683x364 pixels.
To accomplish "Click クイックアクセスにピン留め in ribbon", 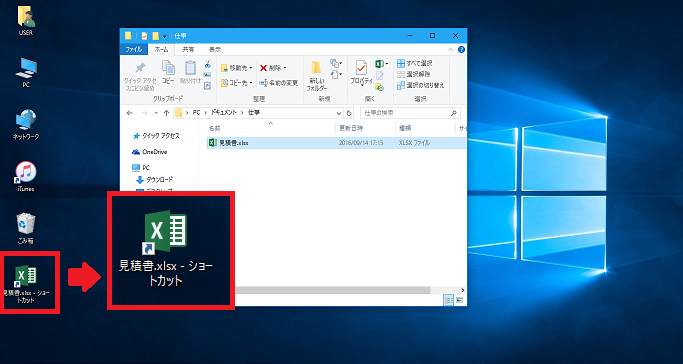I will click(x=139, y=76).
